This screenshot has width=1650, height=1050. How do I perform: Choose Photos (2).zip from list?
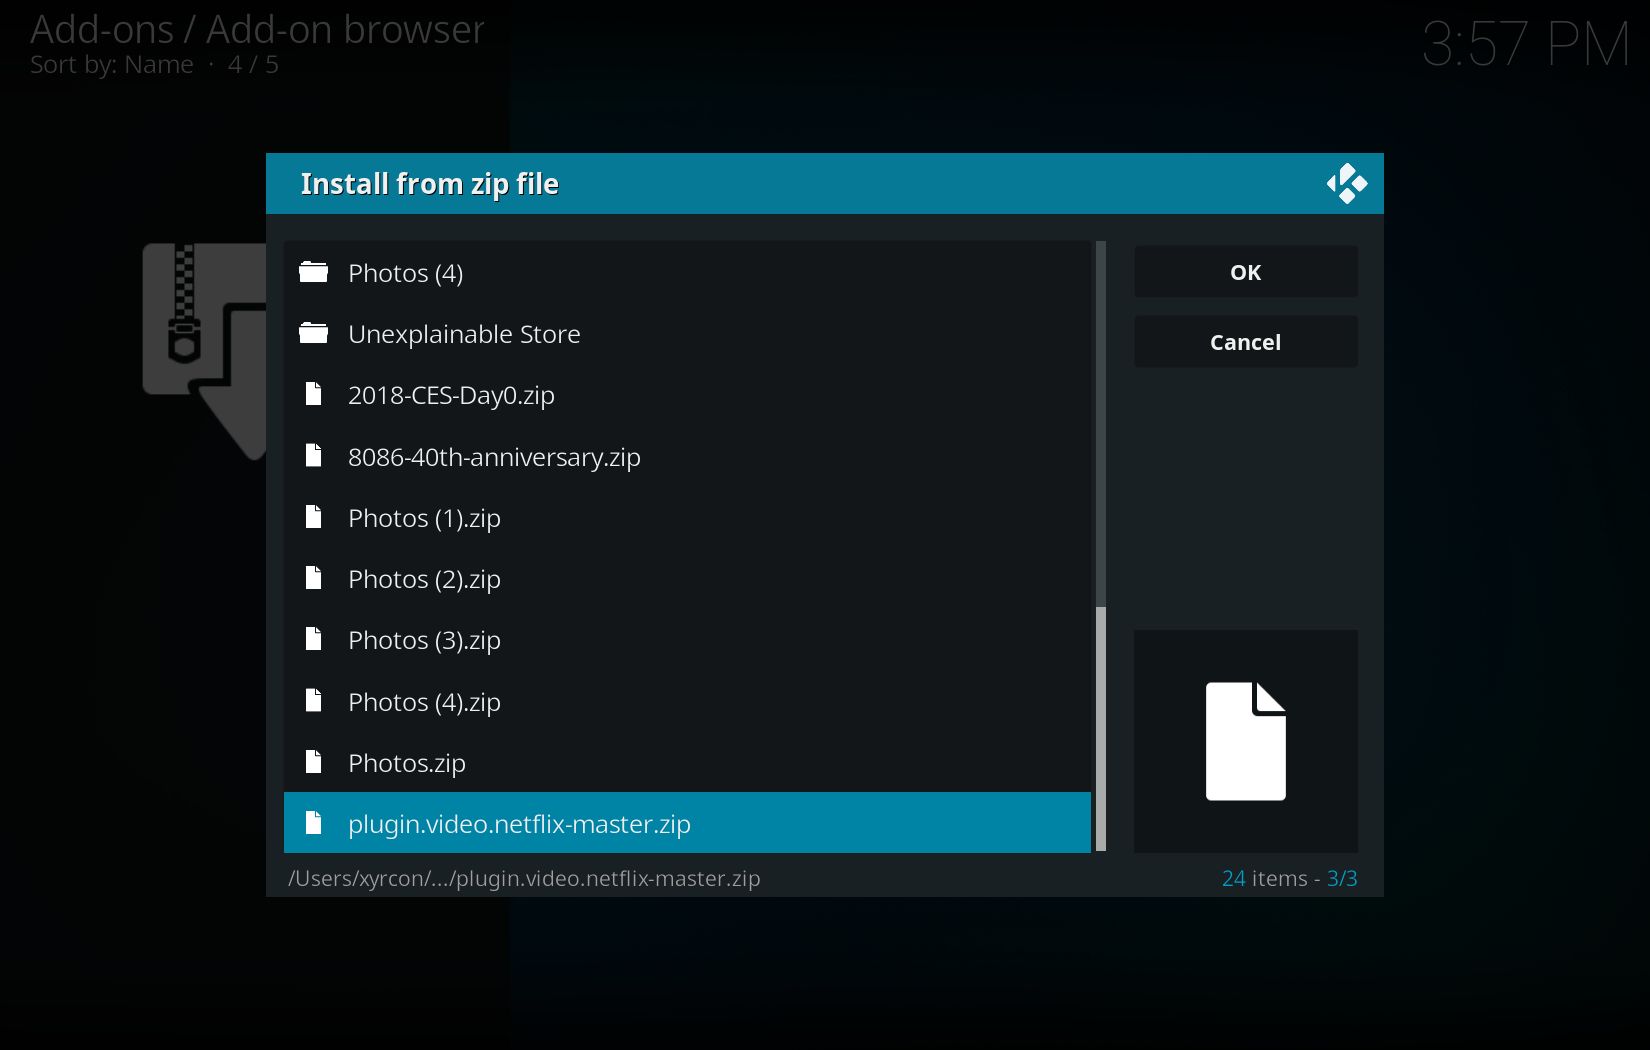687,578
